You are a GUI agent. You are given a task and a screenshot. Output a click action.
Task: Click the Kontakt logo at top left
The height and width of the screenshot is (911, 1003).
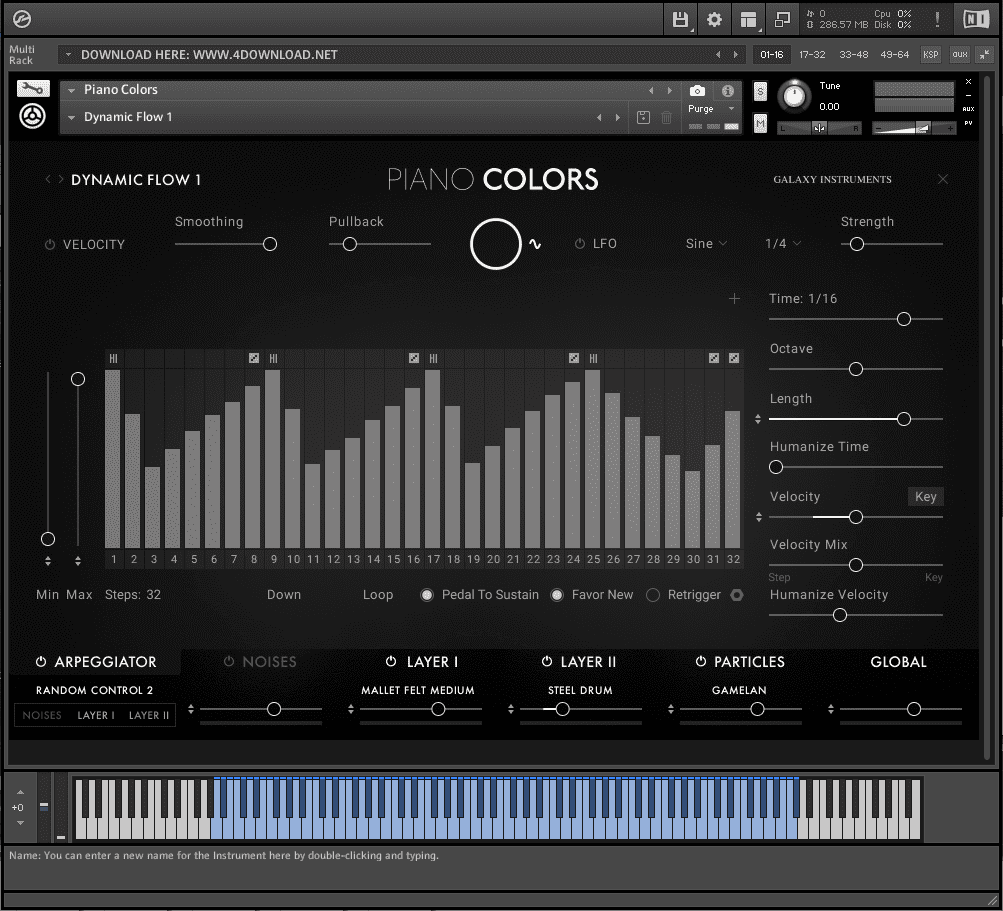tap(22, 19)
